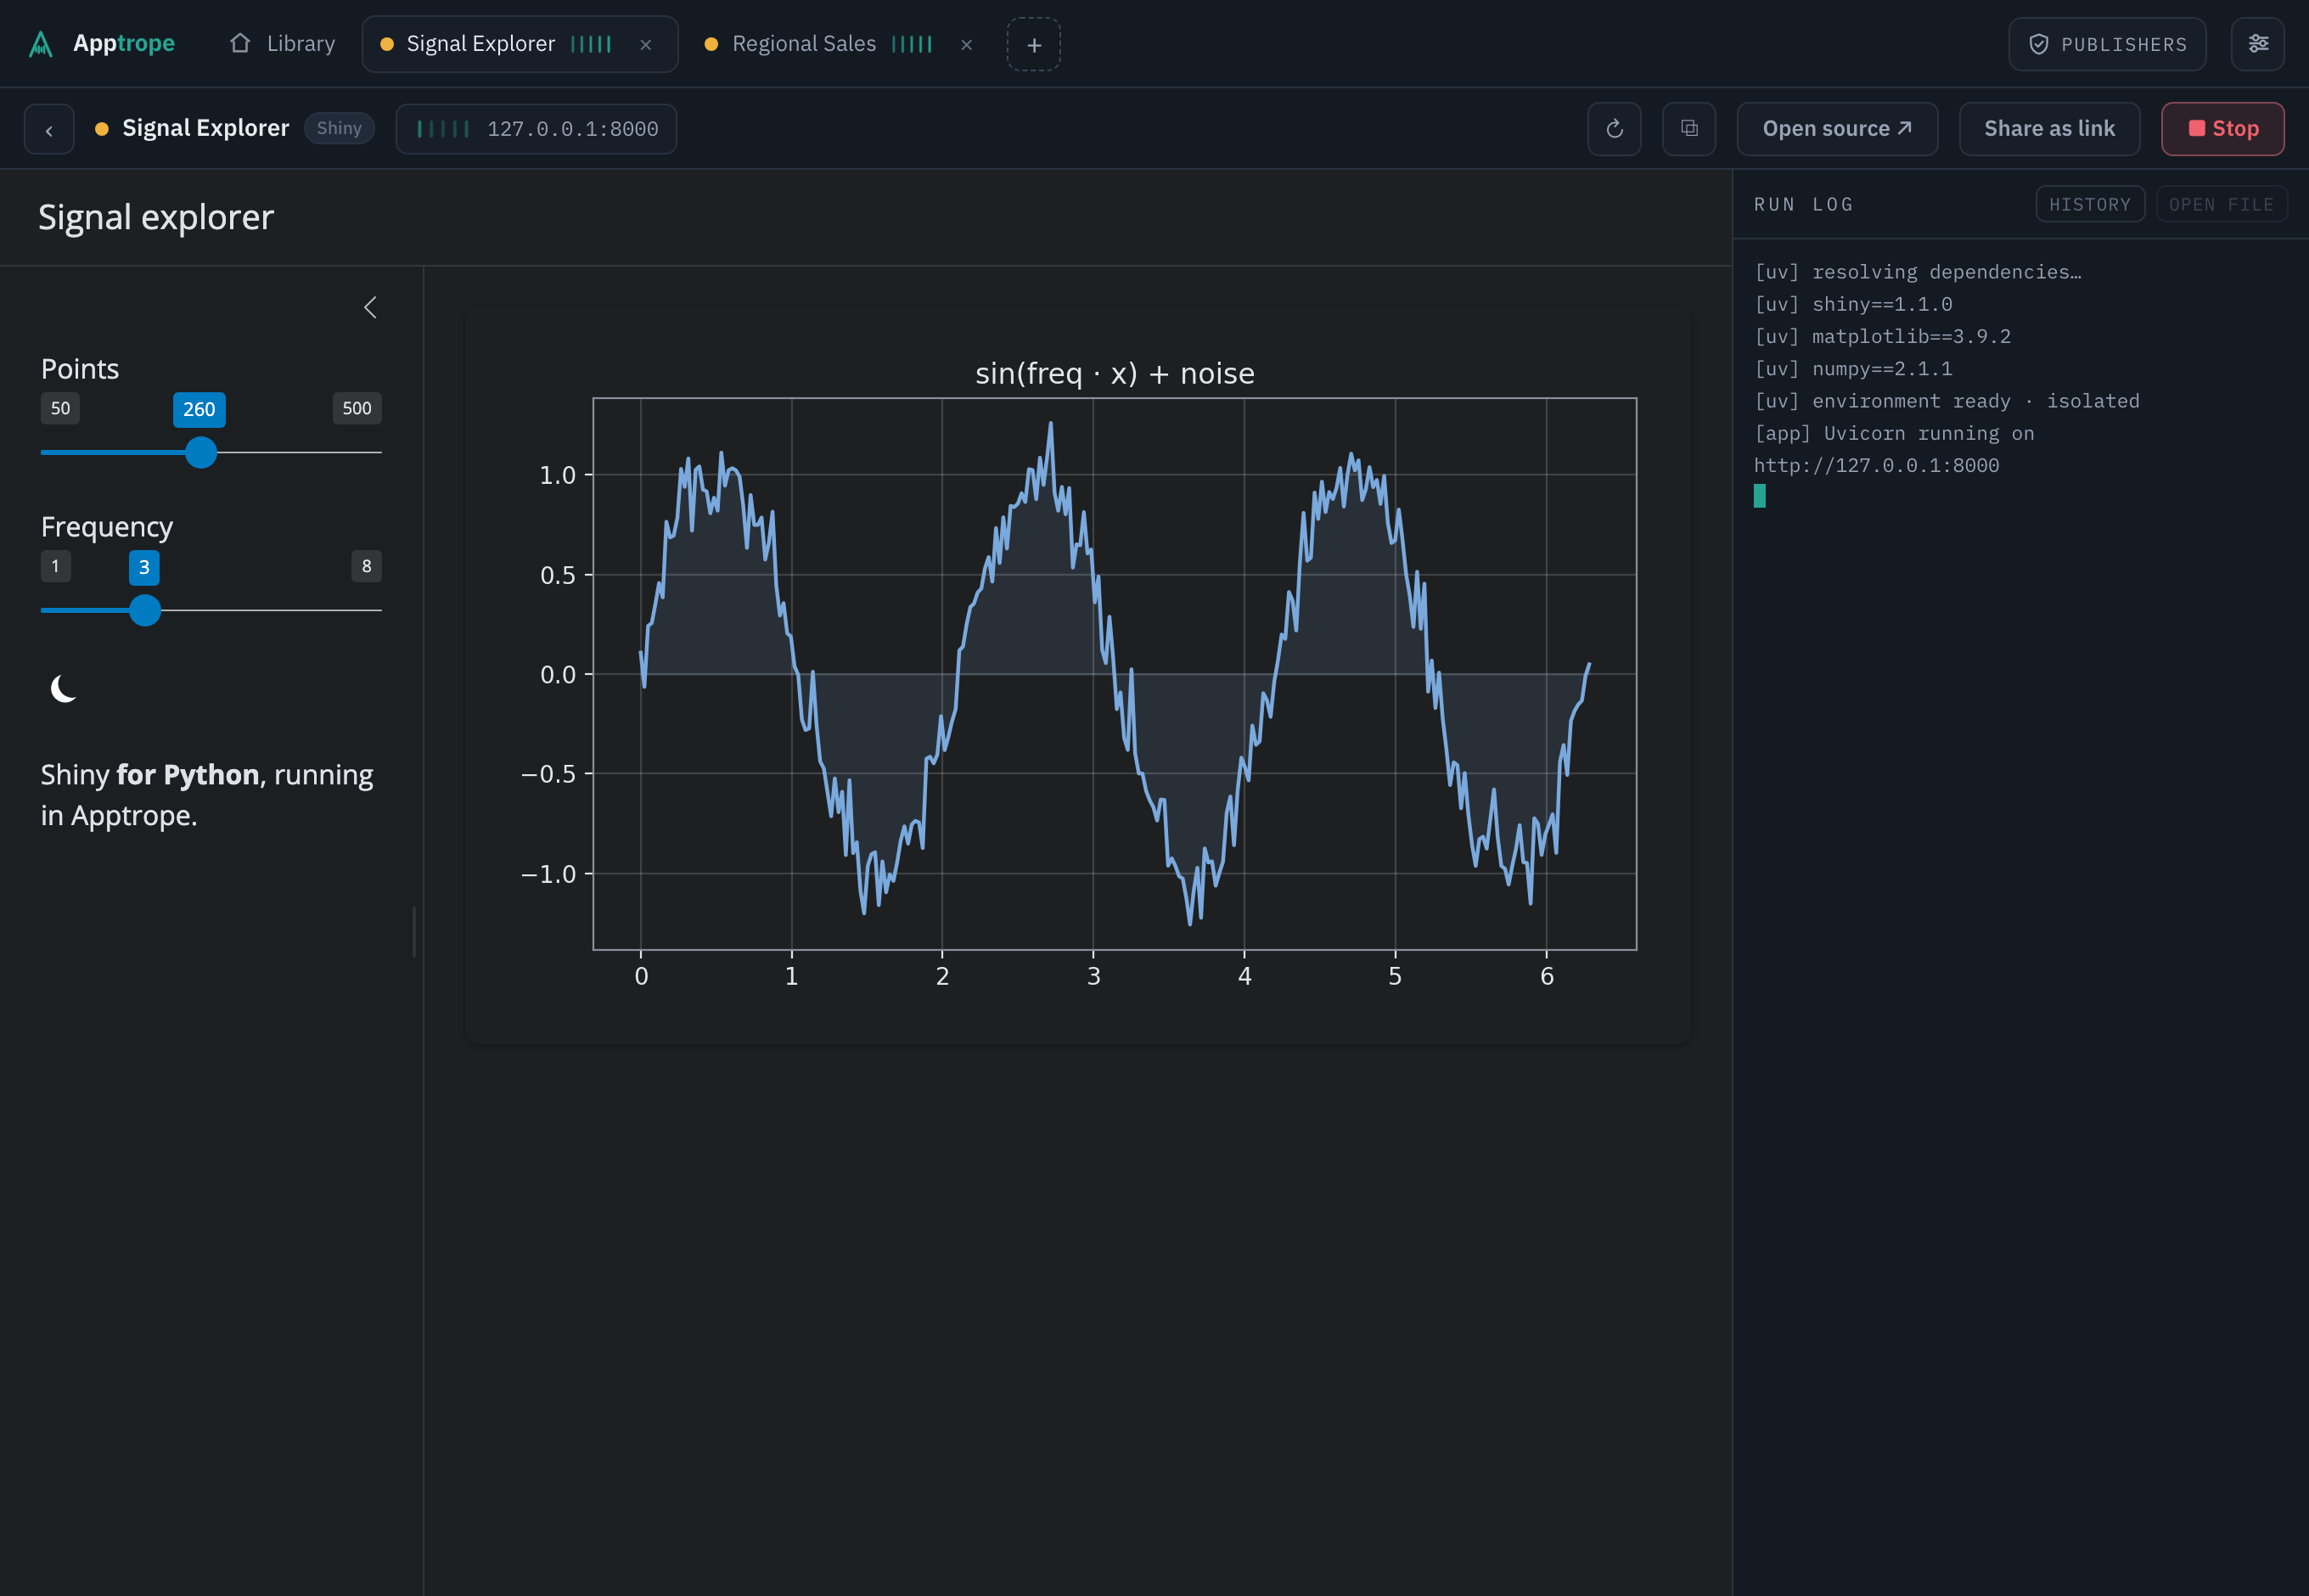
Task: Click the Apptrope logo icon
Action: tap(41, 44)
